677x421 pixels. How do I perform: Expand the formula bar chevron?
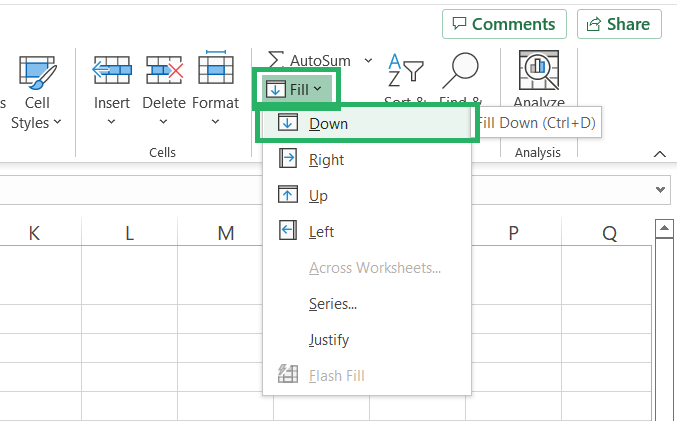661,189
